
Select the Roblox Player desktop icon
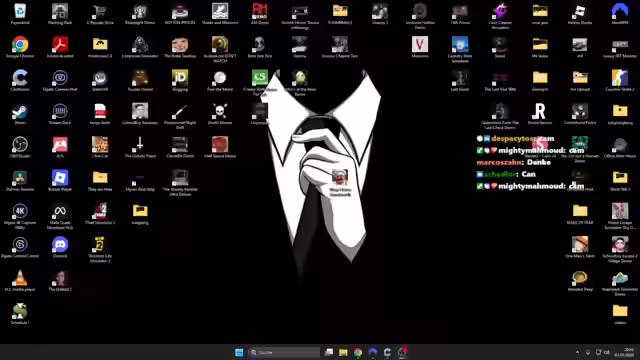[60, 180]
